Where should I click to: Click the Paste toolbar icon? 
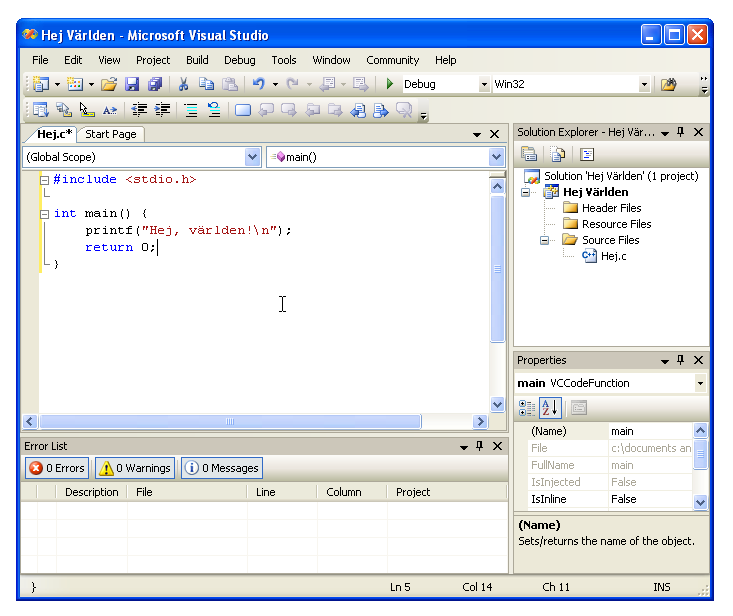230,84
